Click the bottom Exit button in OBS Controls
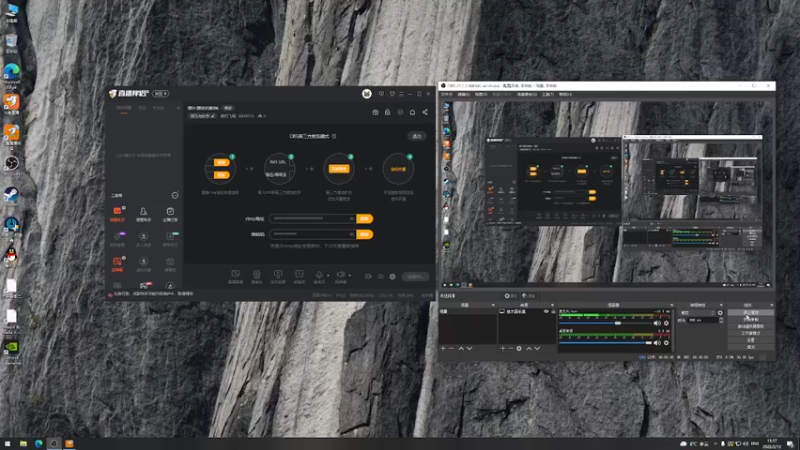 [x=751, y=347]
